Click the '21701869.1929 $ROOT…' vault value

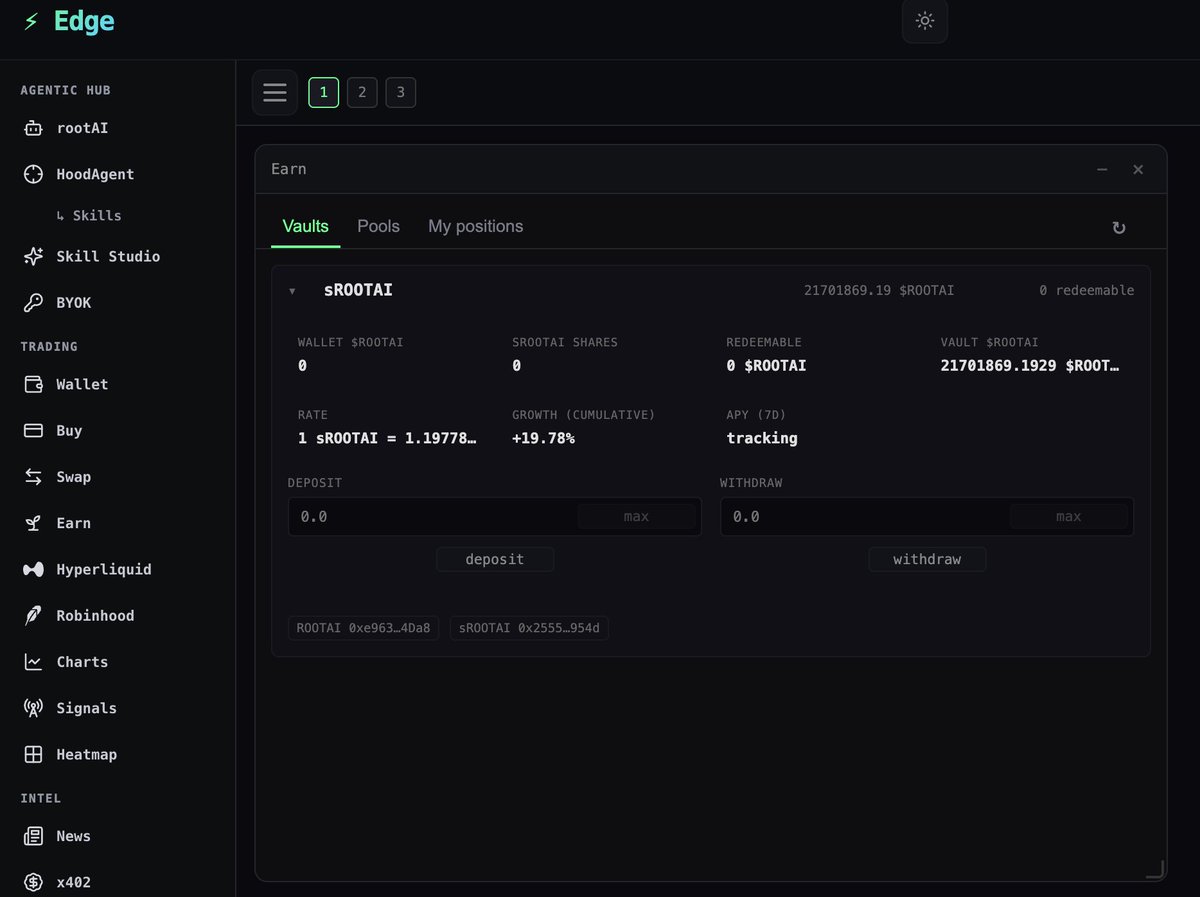tap(1030, 366)
